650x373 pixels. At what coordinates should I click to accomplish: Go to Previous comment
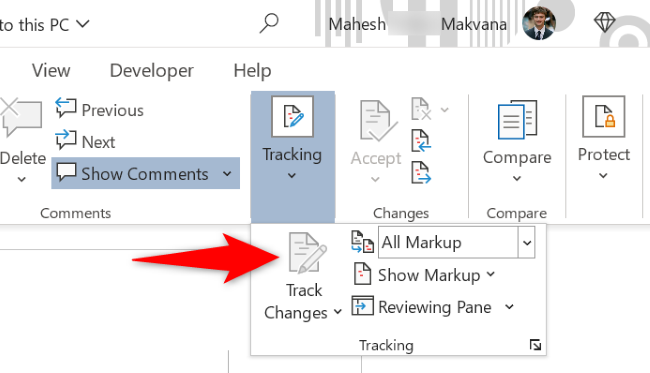[x=99, y=109]
